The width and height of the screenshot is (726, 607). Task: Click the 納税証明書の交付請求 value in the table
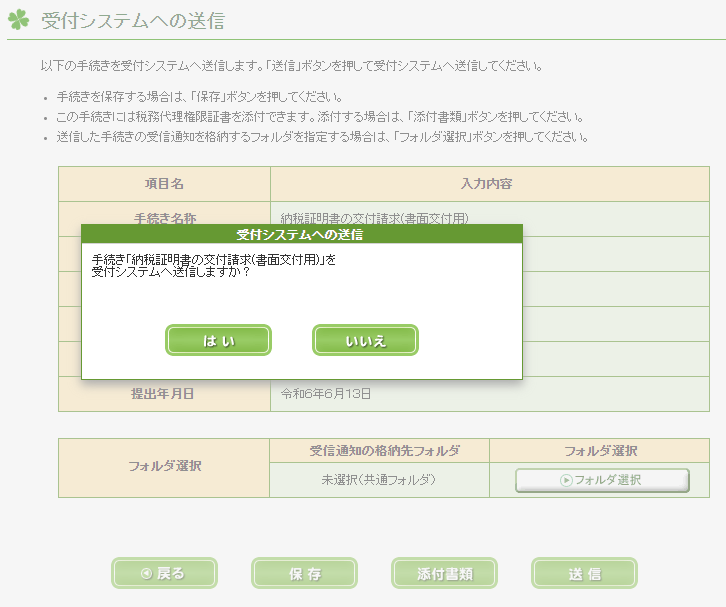pyautogui.click(x=376, y=217)
